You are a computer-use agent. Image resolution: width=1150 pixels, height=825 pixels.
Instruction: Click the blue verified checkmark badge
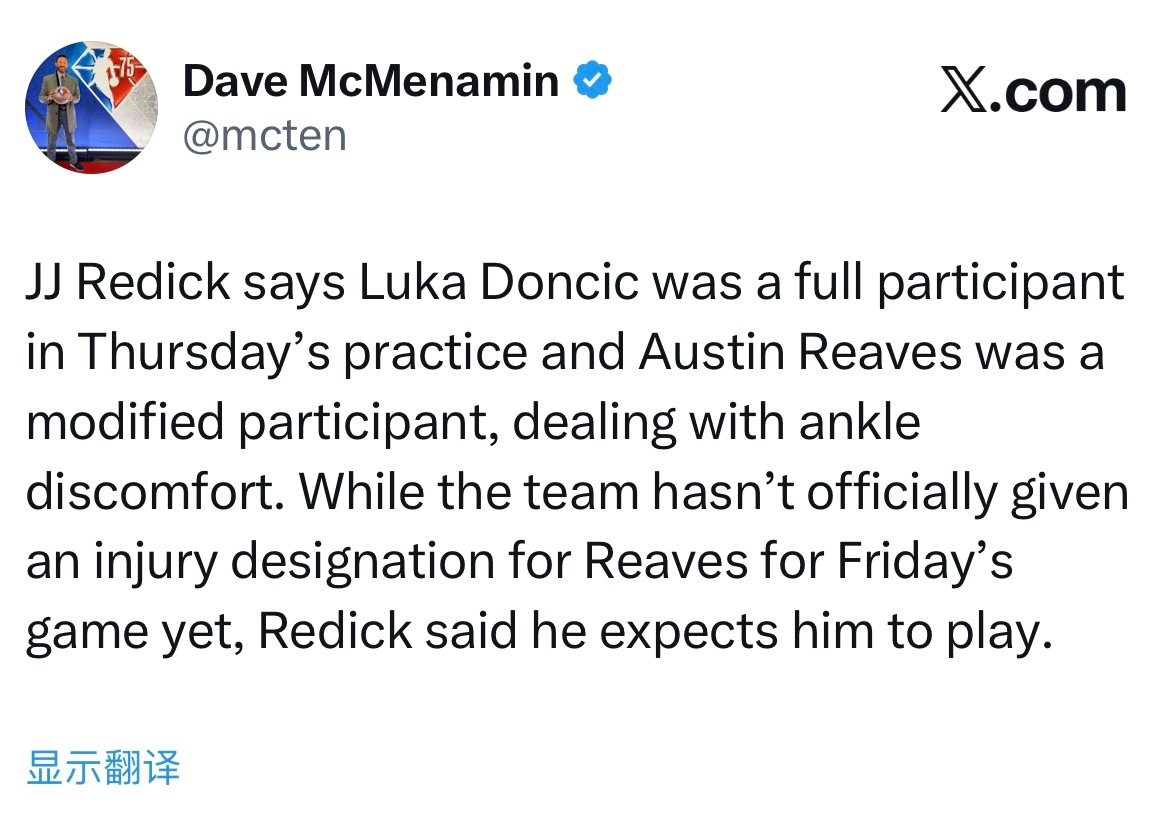point(593,80)
